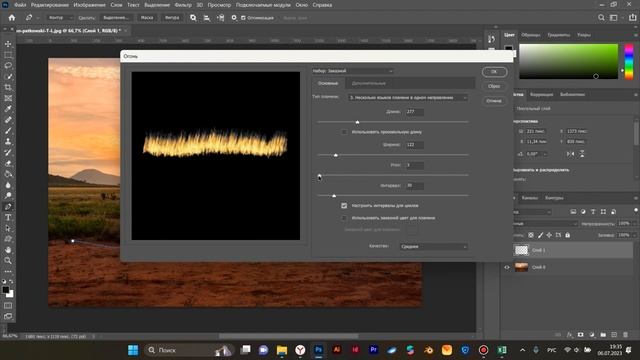The width and height of the screenshot is (640, 360).
Task: Select the Clone Stamp tool
Action: click(x=8, y=142)
